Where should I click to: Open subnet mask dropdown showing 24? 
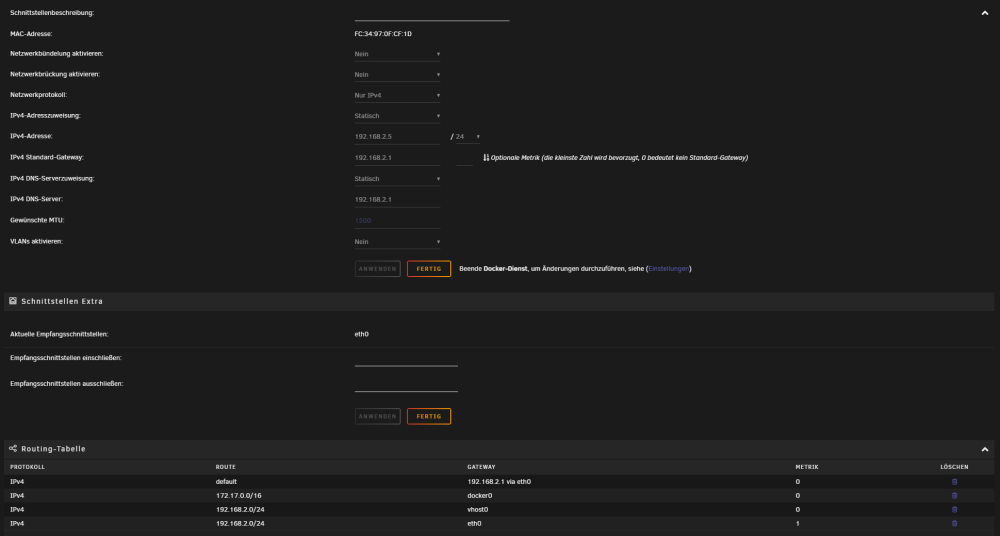coord(467,137)
